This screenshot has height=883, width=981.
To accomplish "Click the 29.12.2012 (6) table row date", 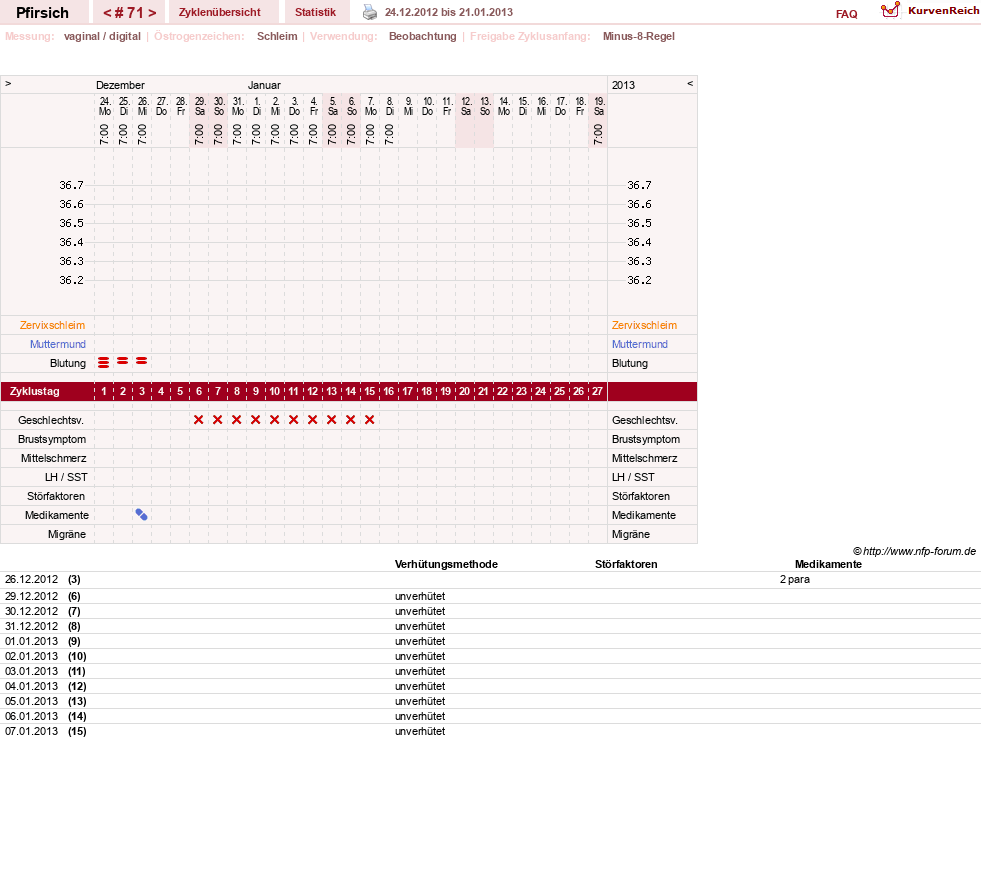I will click(31, 596).
